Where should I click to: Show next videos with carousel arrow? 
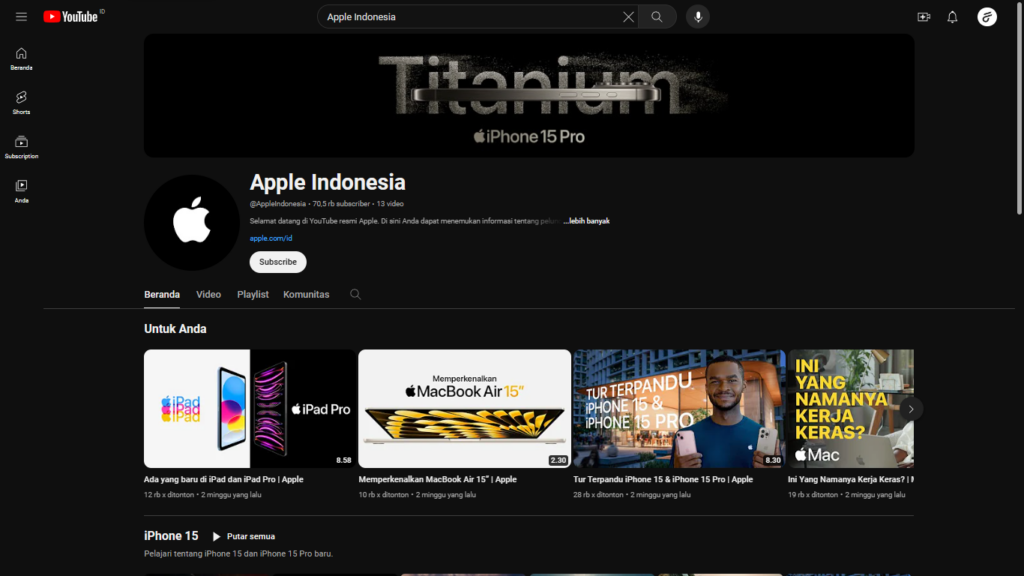pyautogui.click(x=911, y=409)
